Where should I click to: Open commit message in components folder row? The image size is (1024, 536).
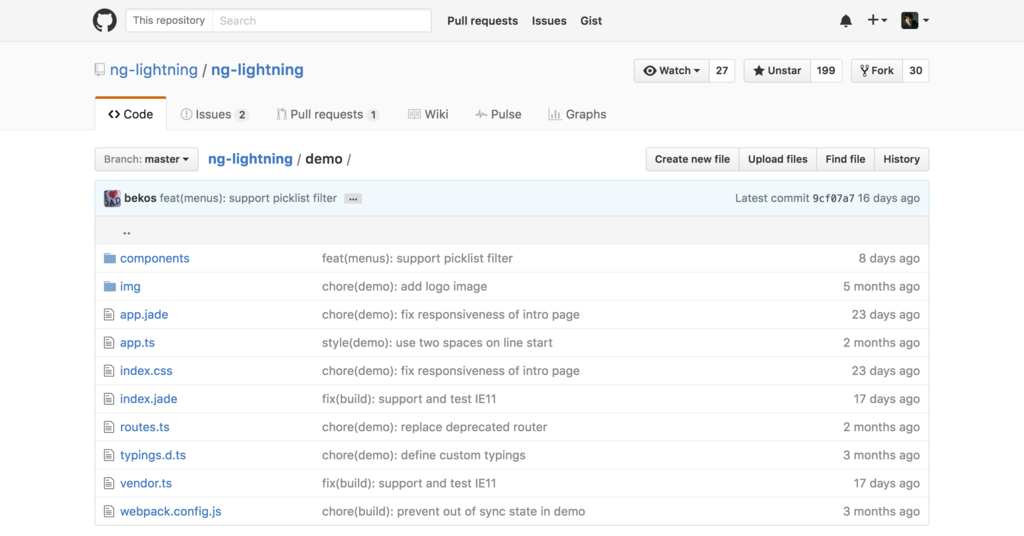[x=417, y=259]
